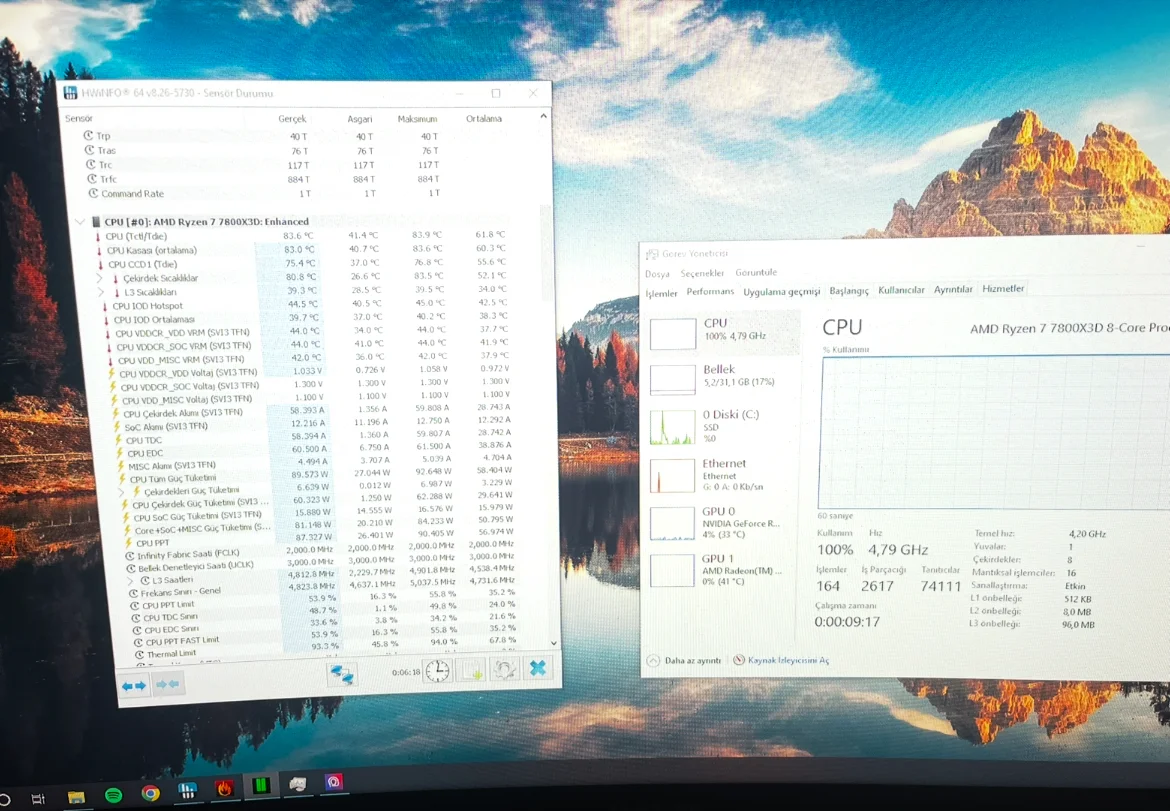
Task: Select CPU EDC sensor row
Action: coord(315,451)
